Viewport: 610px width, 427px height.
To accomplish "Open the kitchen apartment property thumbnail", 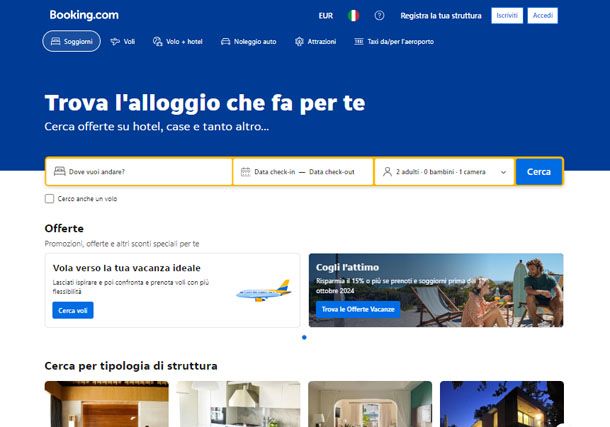I will click(x=238, y=404).
